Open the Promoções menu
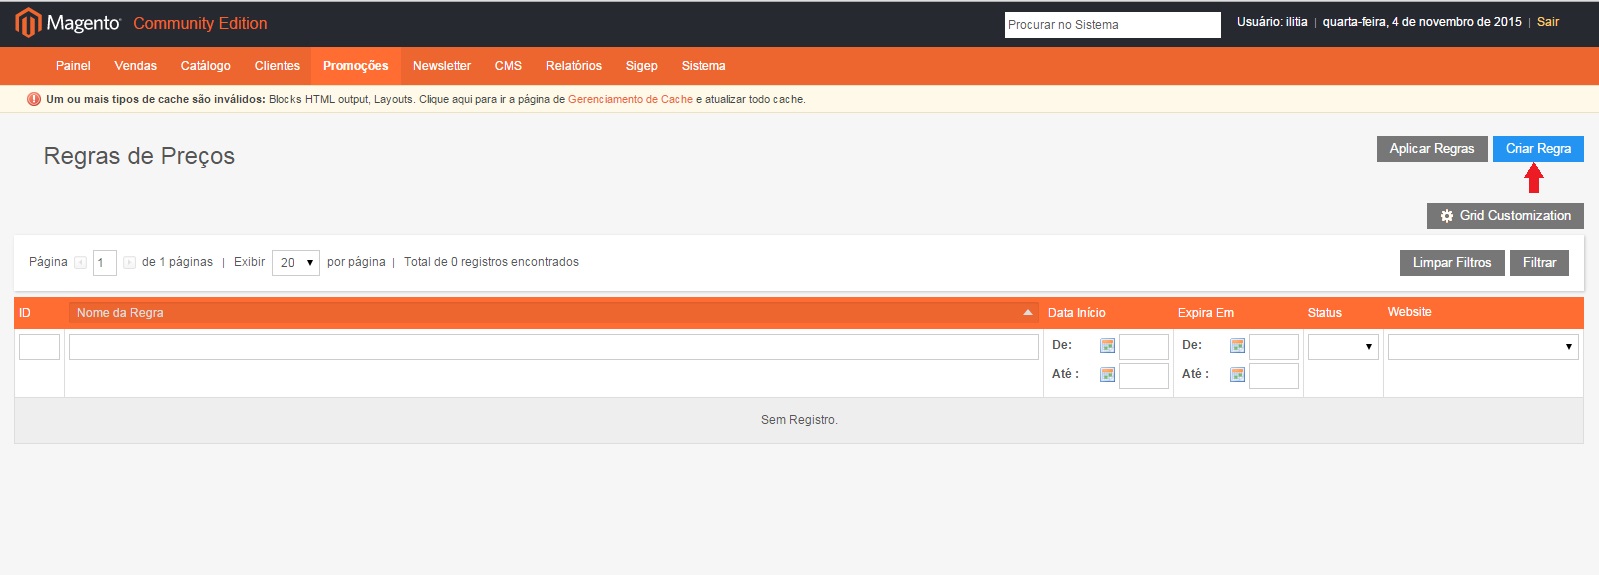 pos(355,66)
